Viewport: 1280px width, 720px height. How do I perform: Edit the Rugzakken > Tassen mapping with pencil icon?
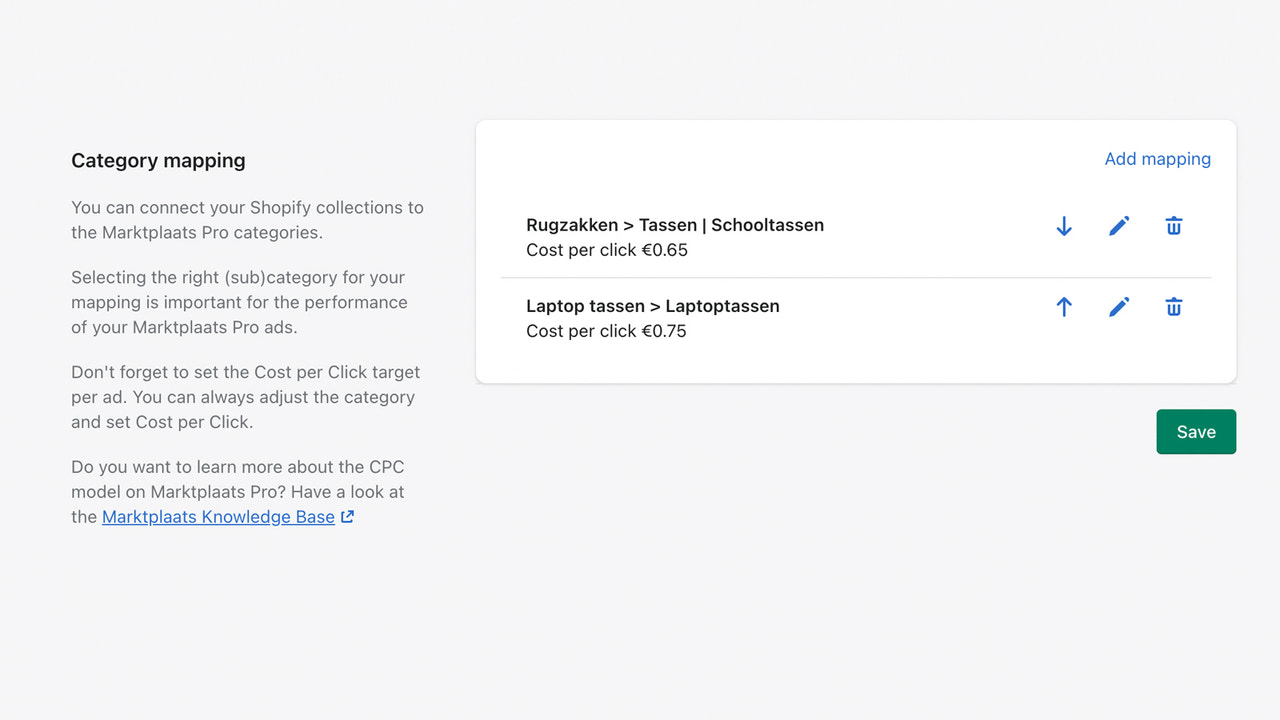tap(1118, 226)
